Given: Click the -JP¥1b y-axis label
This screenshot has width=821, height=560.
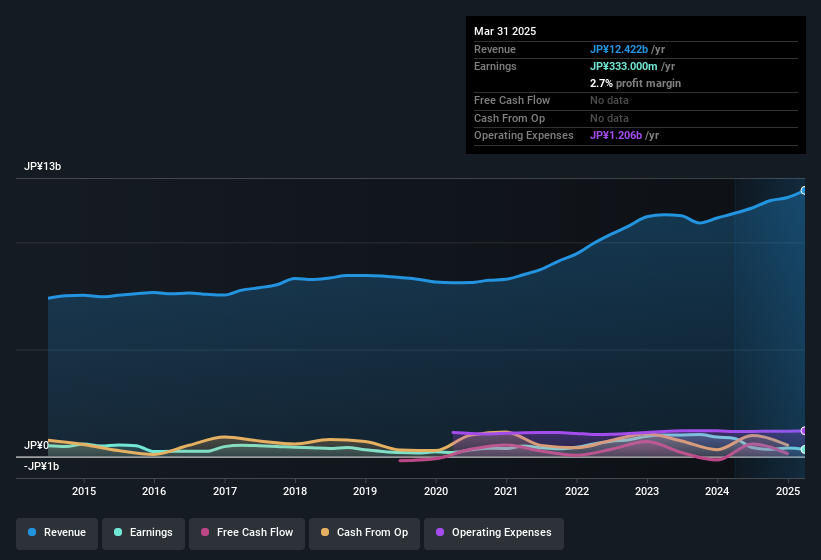Looking at the screenshot, I should tap(41, 466).
